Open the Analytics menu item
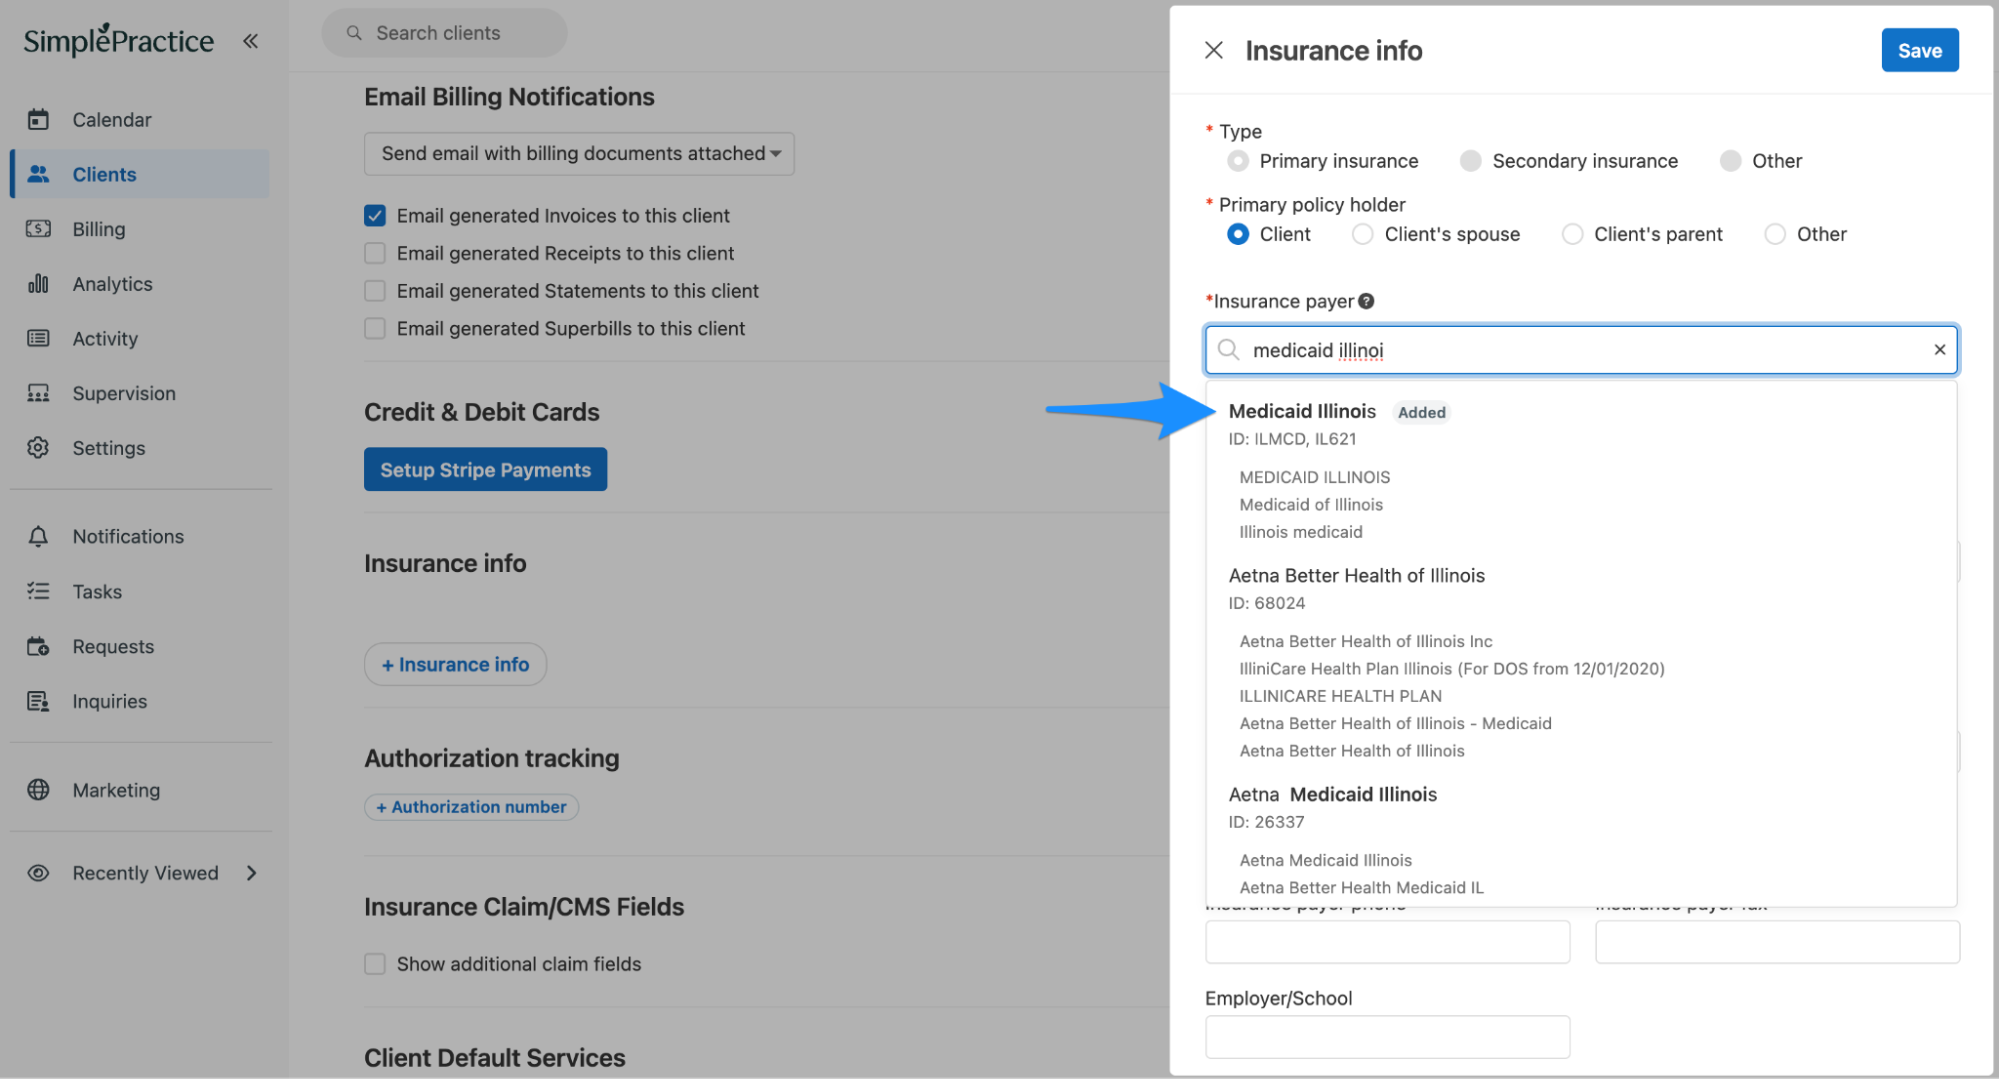Viewport: 1999px width, 1079px height. (112, 284)
